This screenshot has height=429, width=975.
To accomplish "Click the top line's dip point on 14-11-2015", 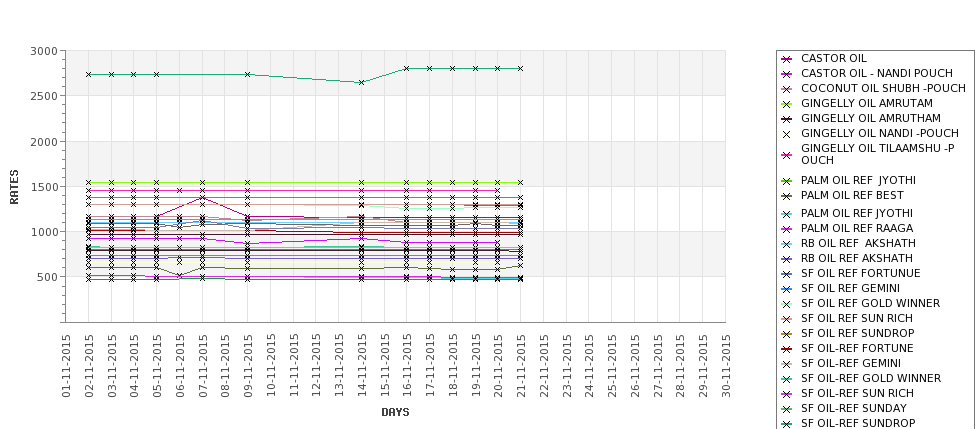I will (x=361, y=82).
